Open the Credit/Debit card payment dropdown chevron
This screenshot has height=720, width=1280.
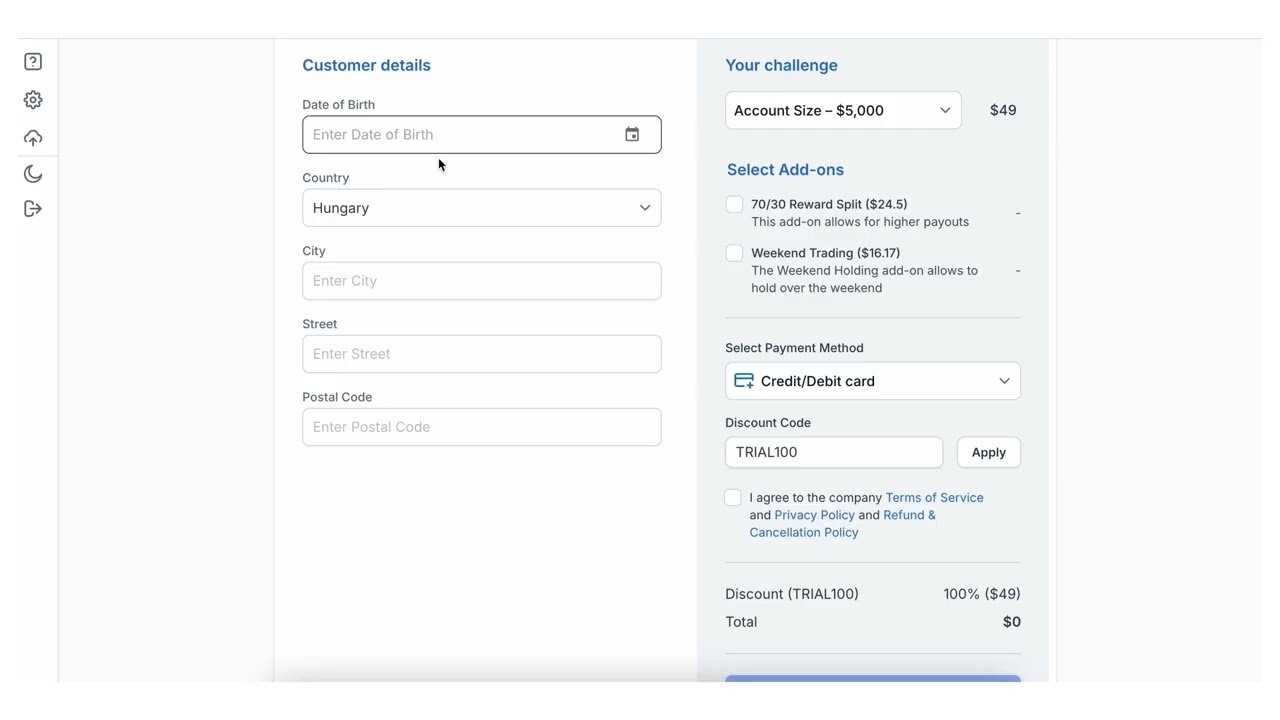tap(1004, 381)
